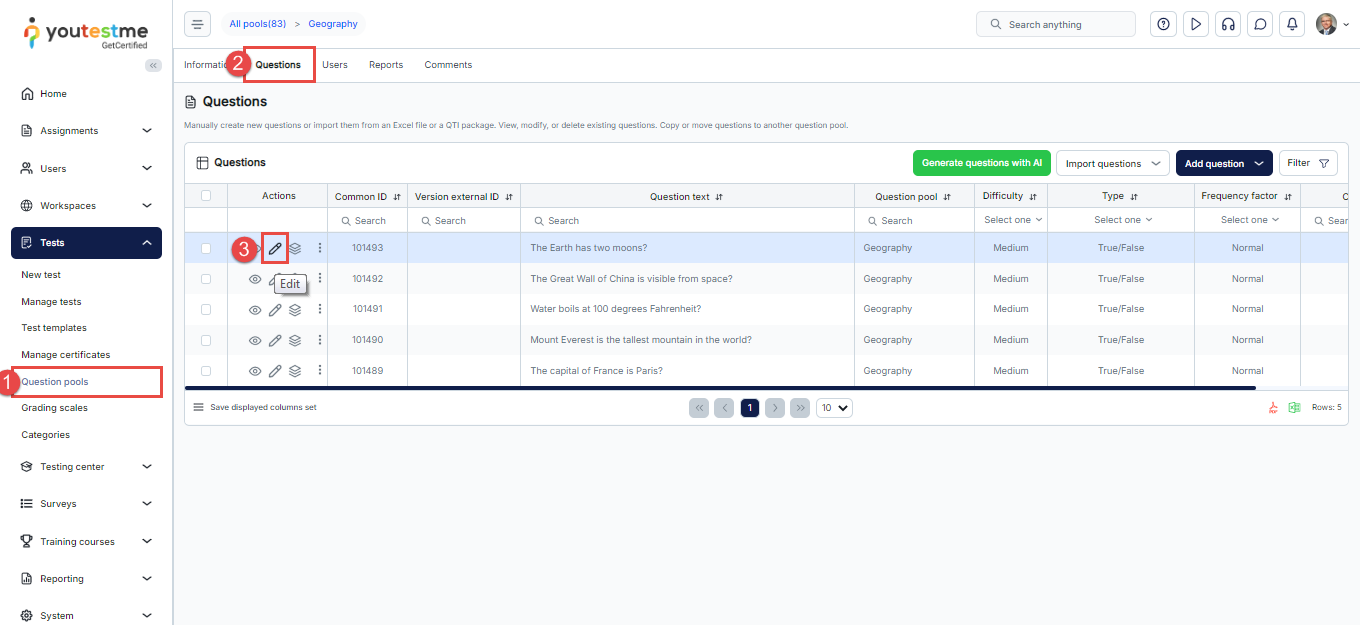The image size is (1360, 625).
Task: Tick the checkbox for question 101489
Action: tap(206, 371)
